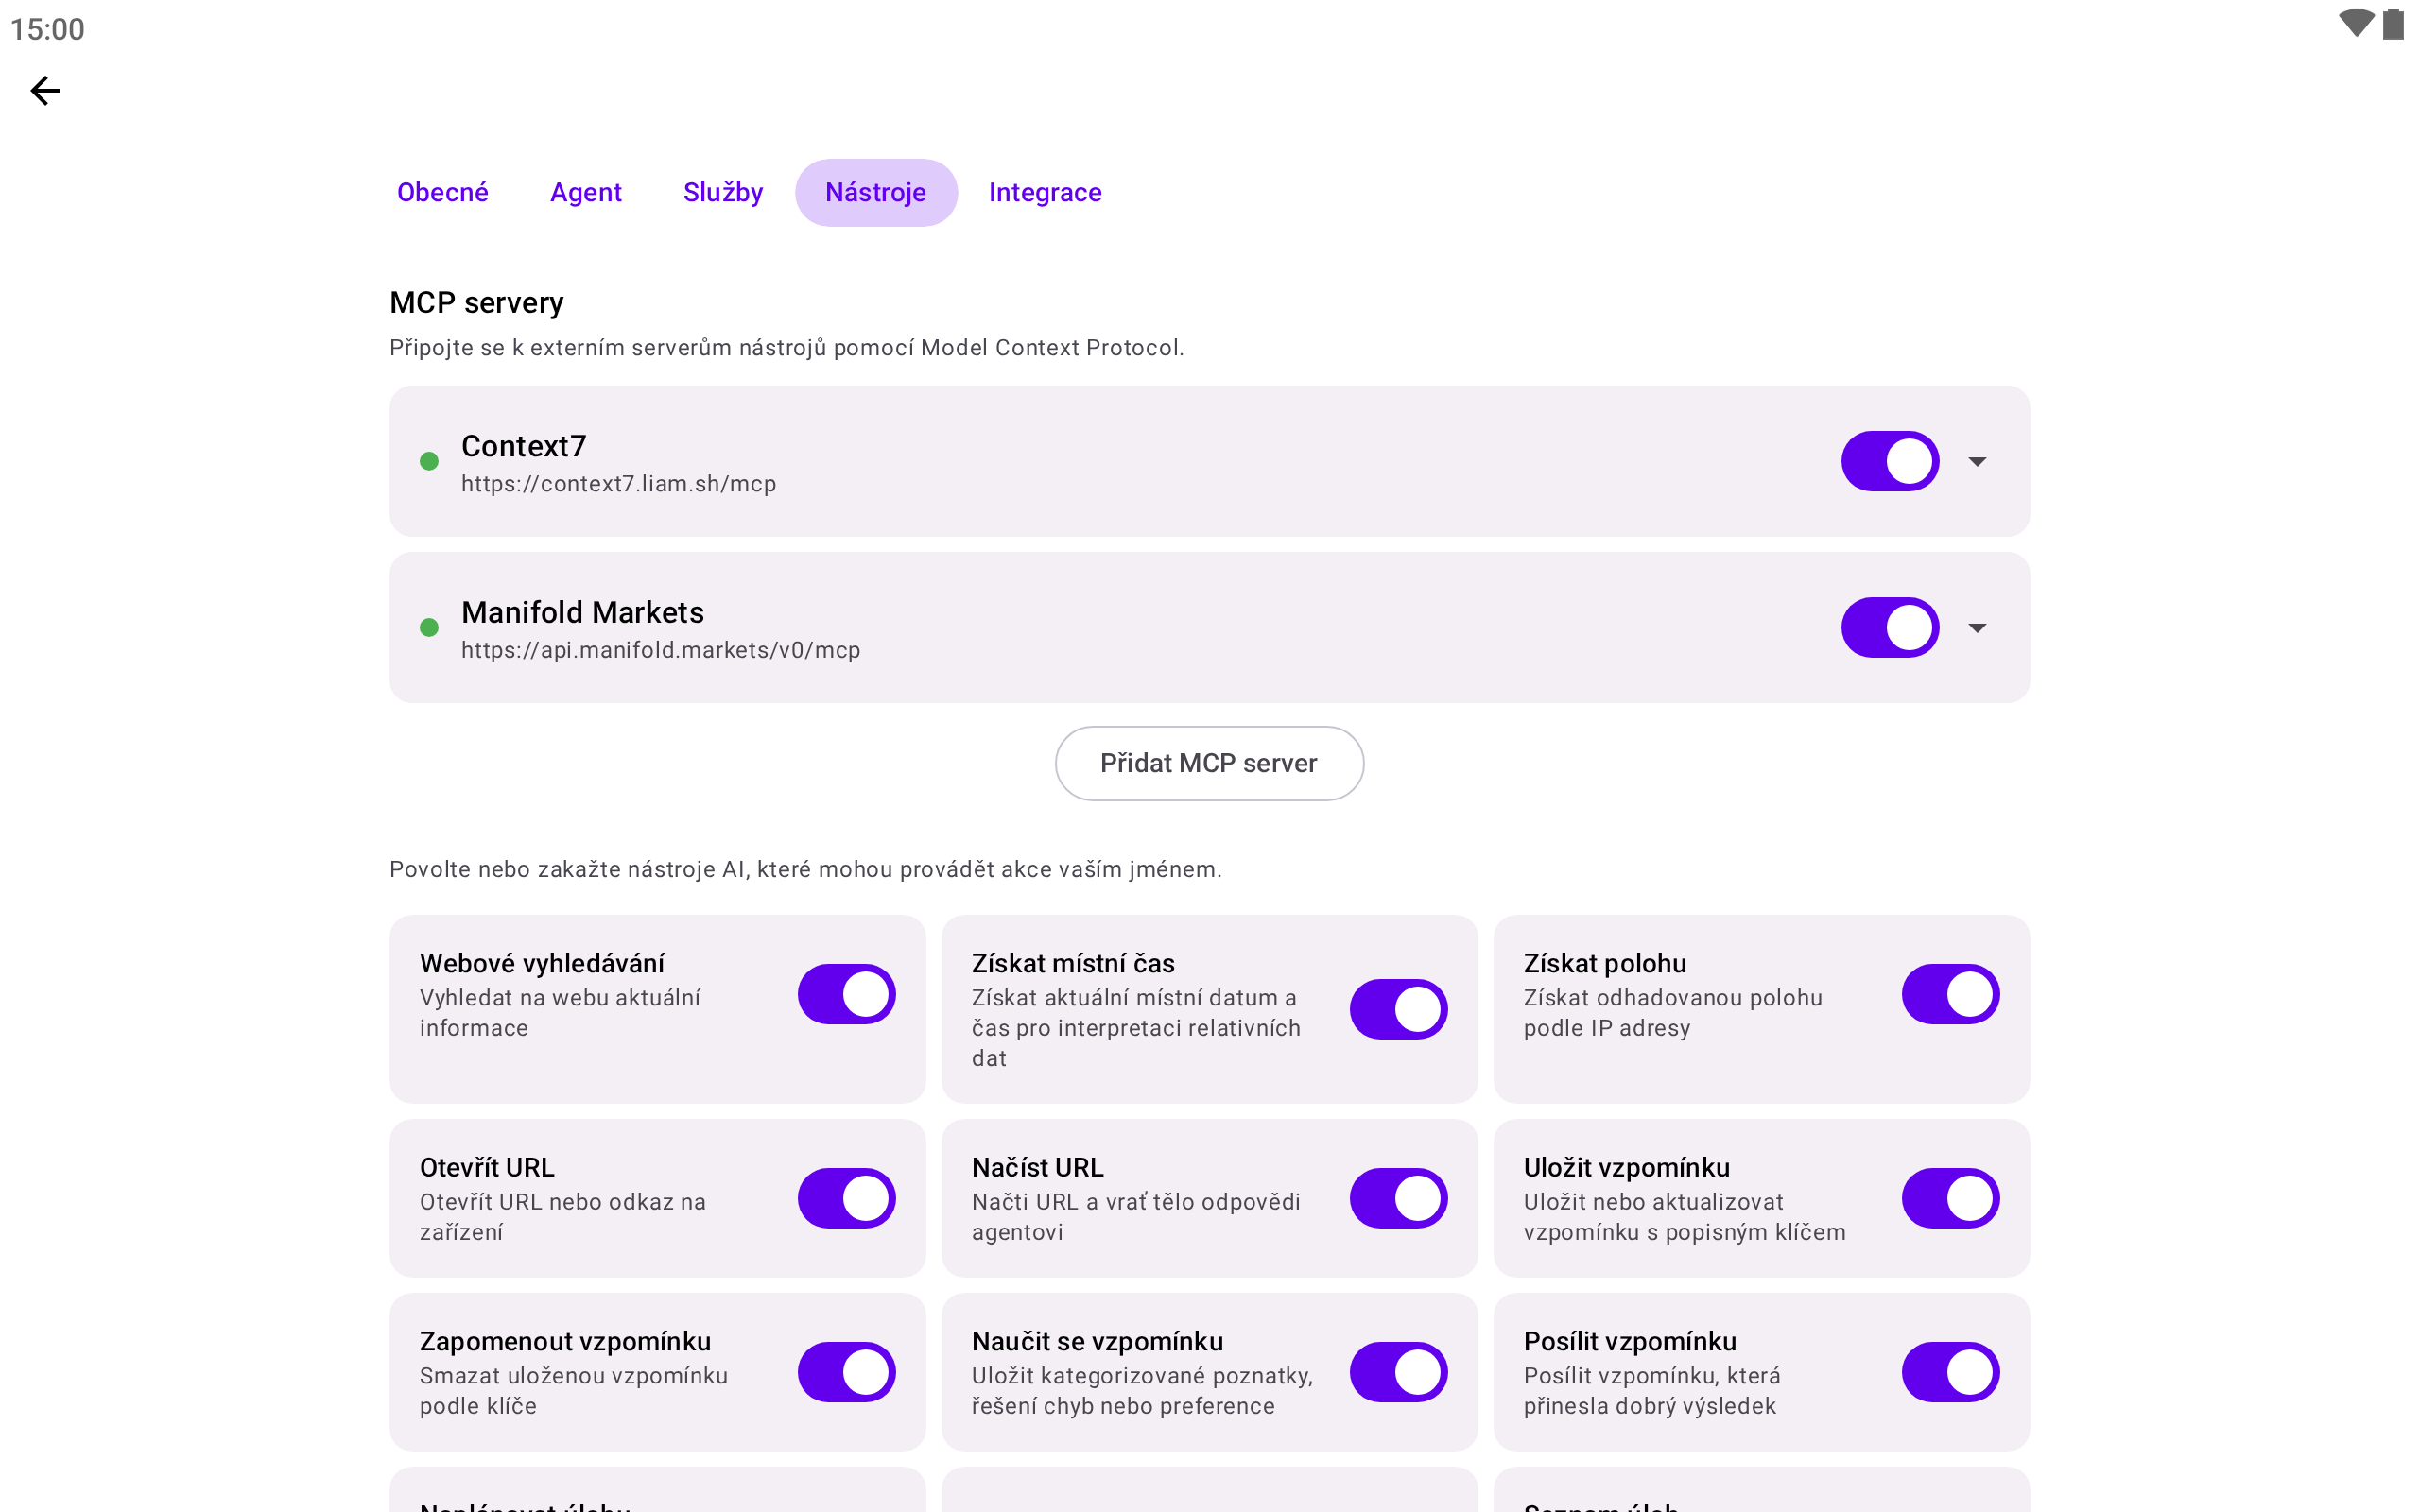Screen dimensions: 2420x1512
Task: Click the Přidat MCP server button
Action: (x=1209, y=763)
